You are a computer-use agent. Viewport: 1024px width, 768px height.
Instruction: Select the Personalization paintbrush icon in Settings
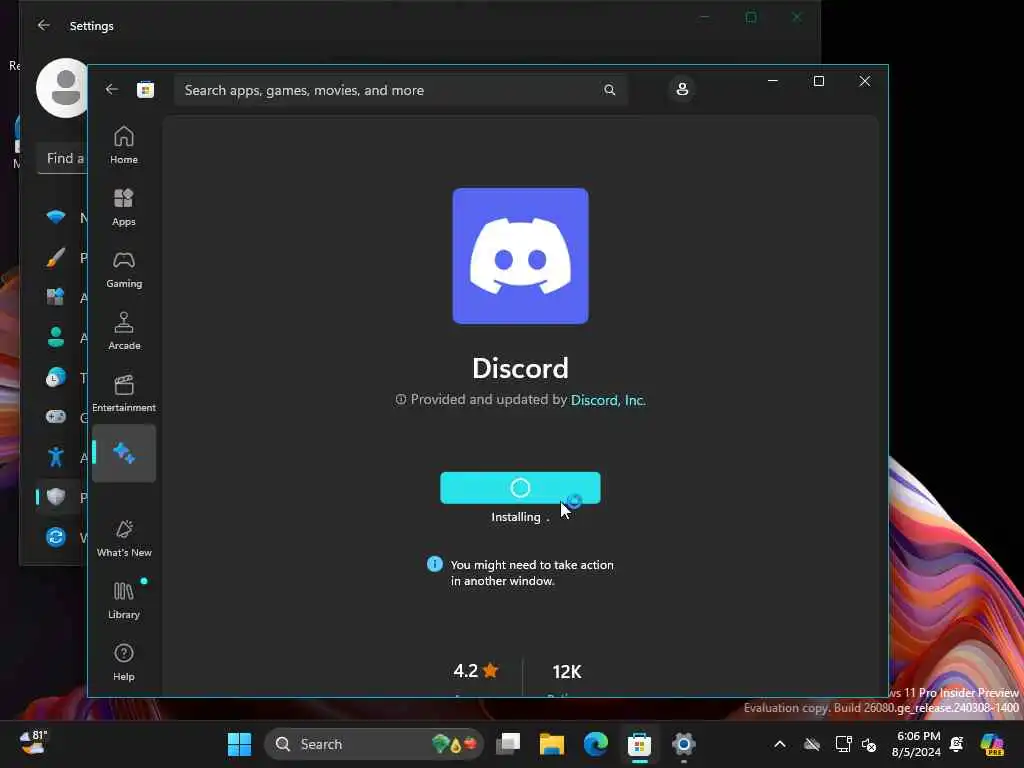tap(56, 257)
